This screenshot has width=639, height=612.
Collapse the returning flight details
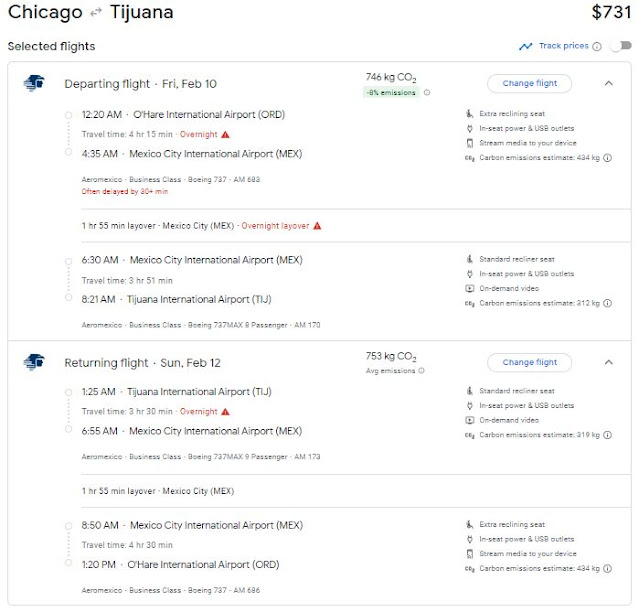point(608,362)
